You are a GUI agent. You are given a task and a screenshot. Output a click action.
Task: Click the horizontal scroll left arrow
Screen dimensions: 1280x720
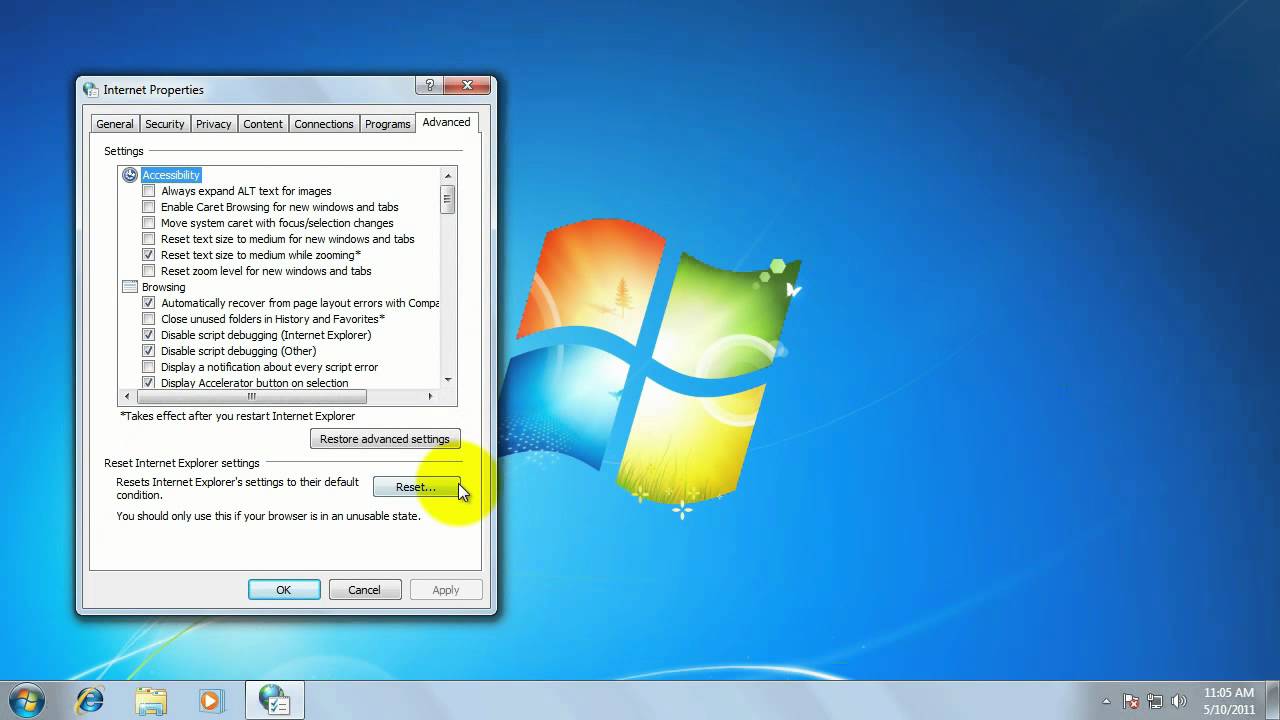coord(128,397)
